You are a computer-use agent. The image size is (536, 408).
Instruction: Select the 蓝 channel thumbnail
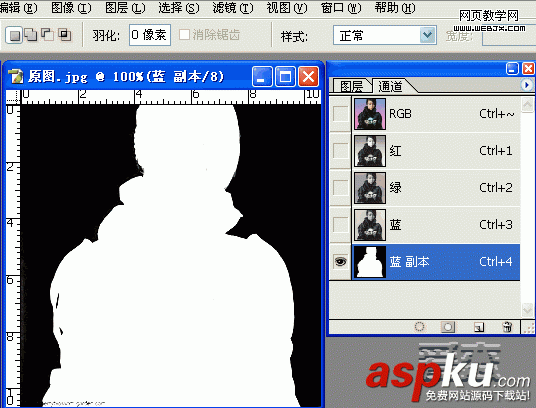click(370, 225)
